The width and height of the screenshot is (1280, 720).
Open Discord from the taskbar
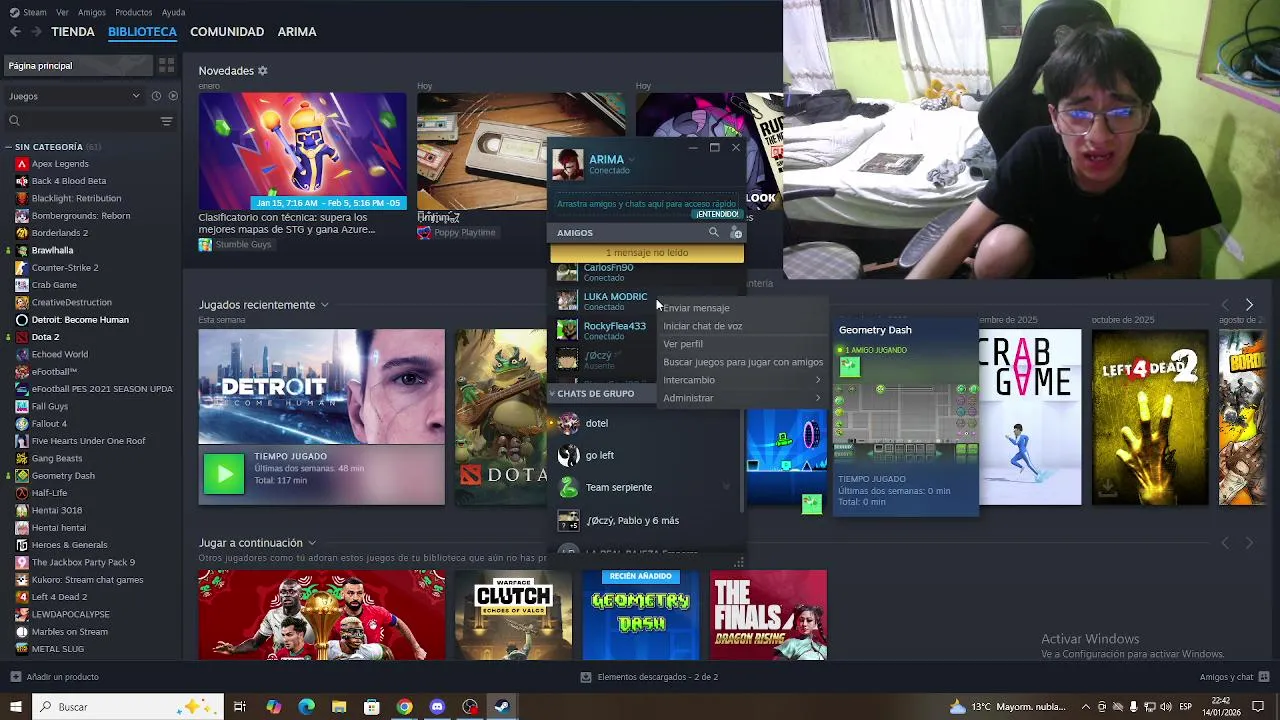(437, 707)
